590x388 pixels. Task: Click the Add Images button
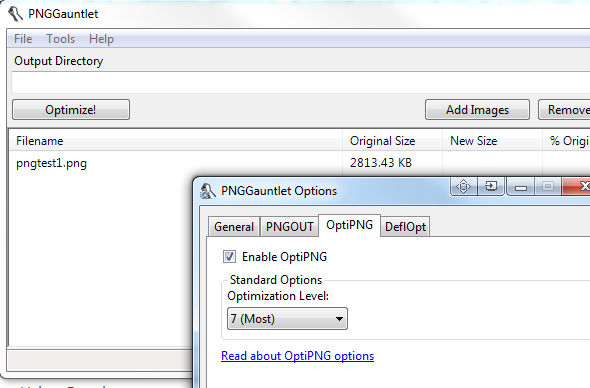[477, 110]
